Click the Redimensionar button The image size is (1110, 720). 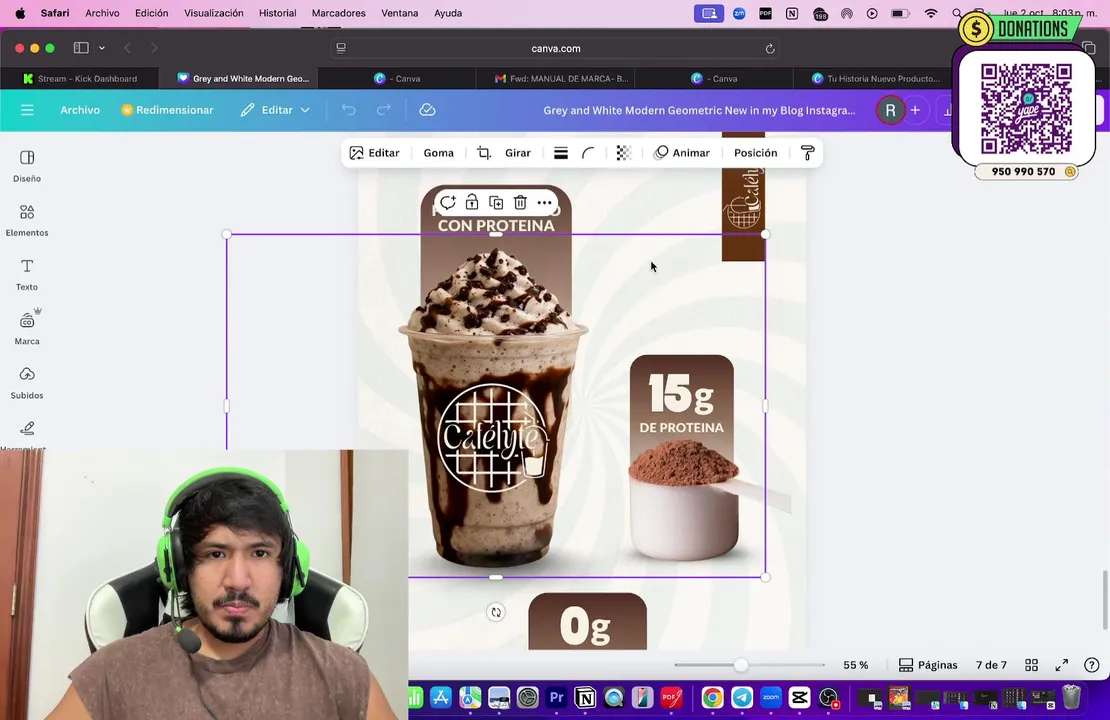167,110
